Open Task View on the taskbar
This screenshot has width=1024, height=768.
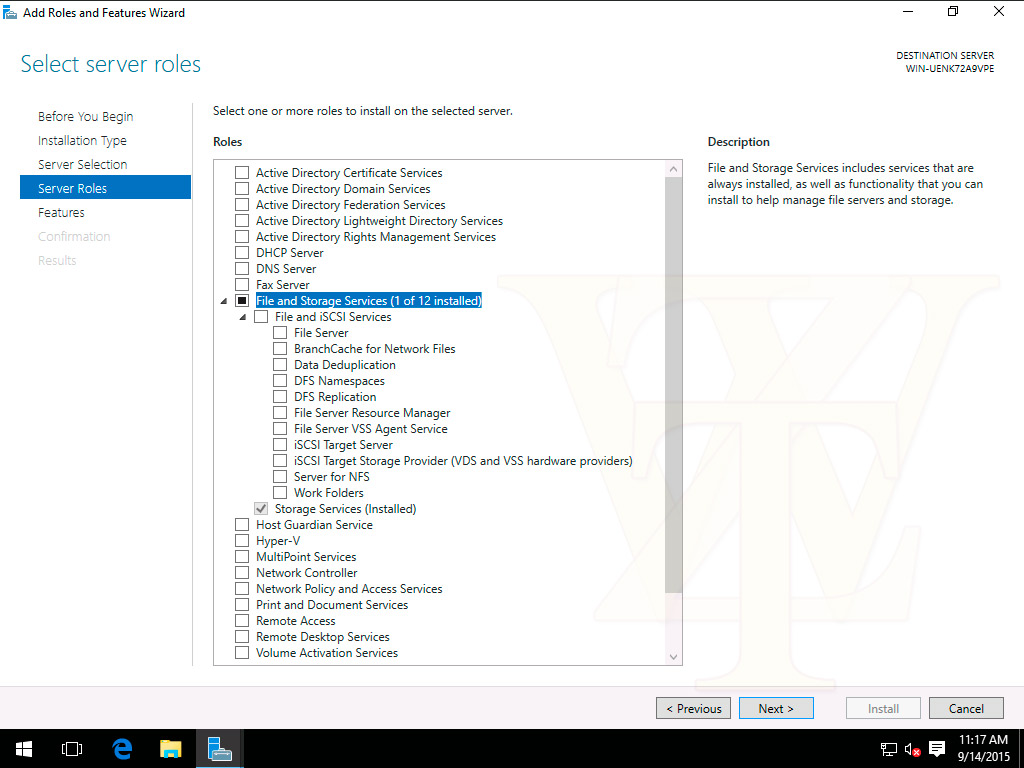[x=71, y=748]
